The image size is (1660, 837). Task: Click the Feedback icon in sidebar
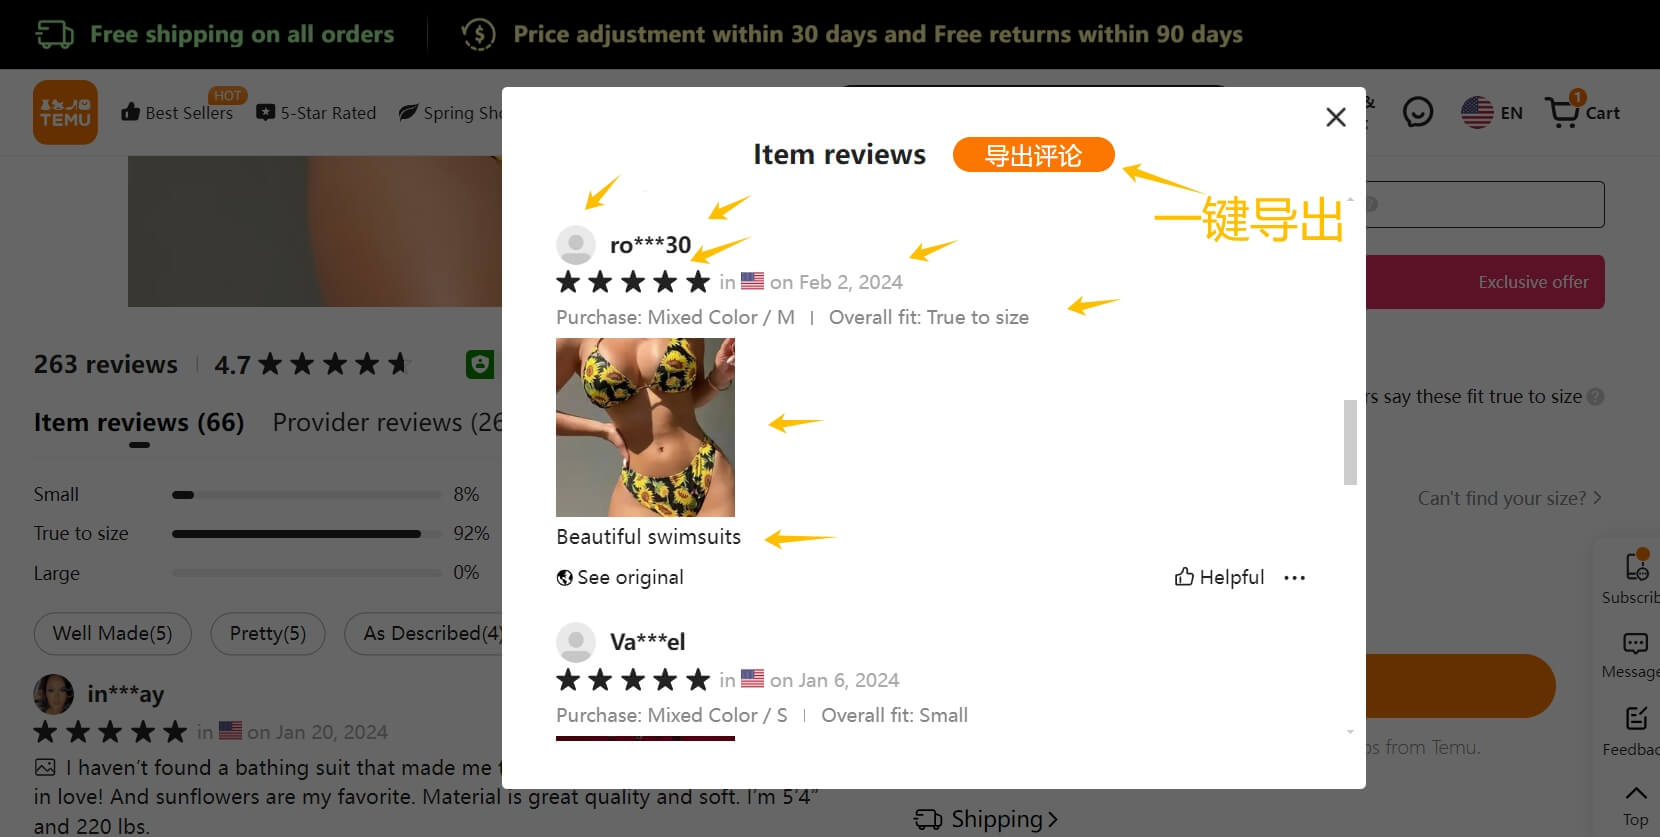[1636, 718]
